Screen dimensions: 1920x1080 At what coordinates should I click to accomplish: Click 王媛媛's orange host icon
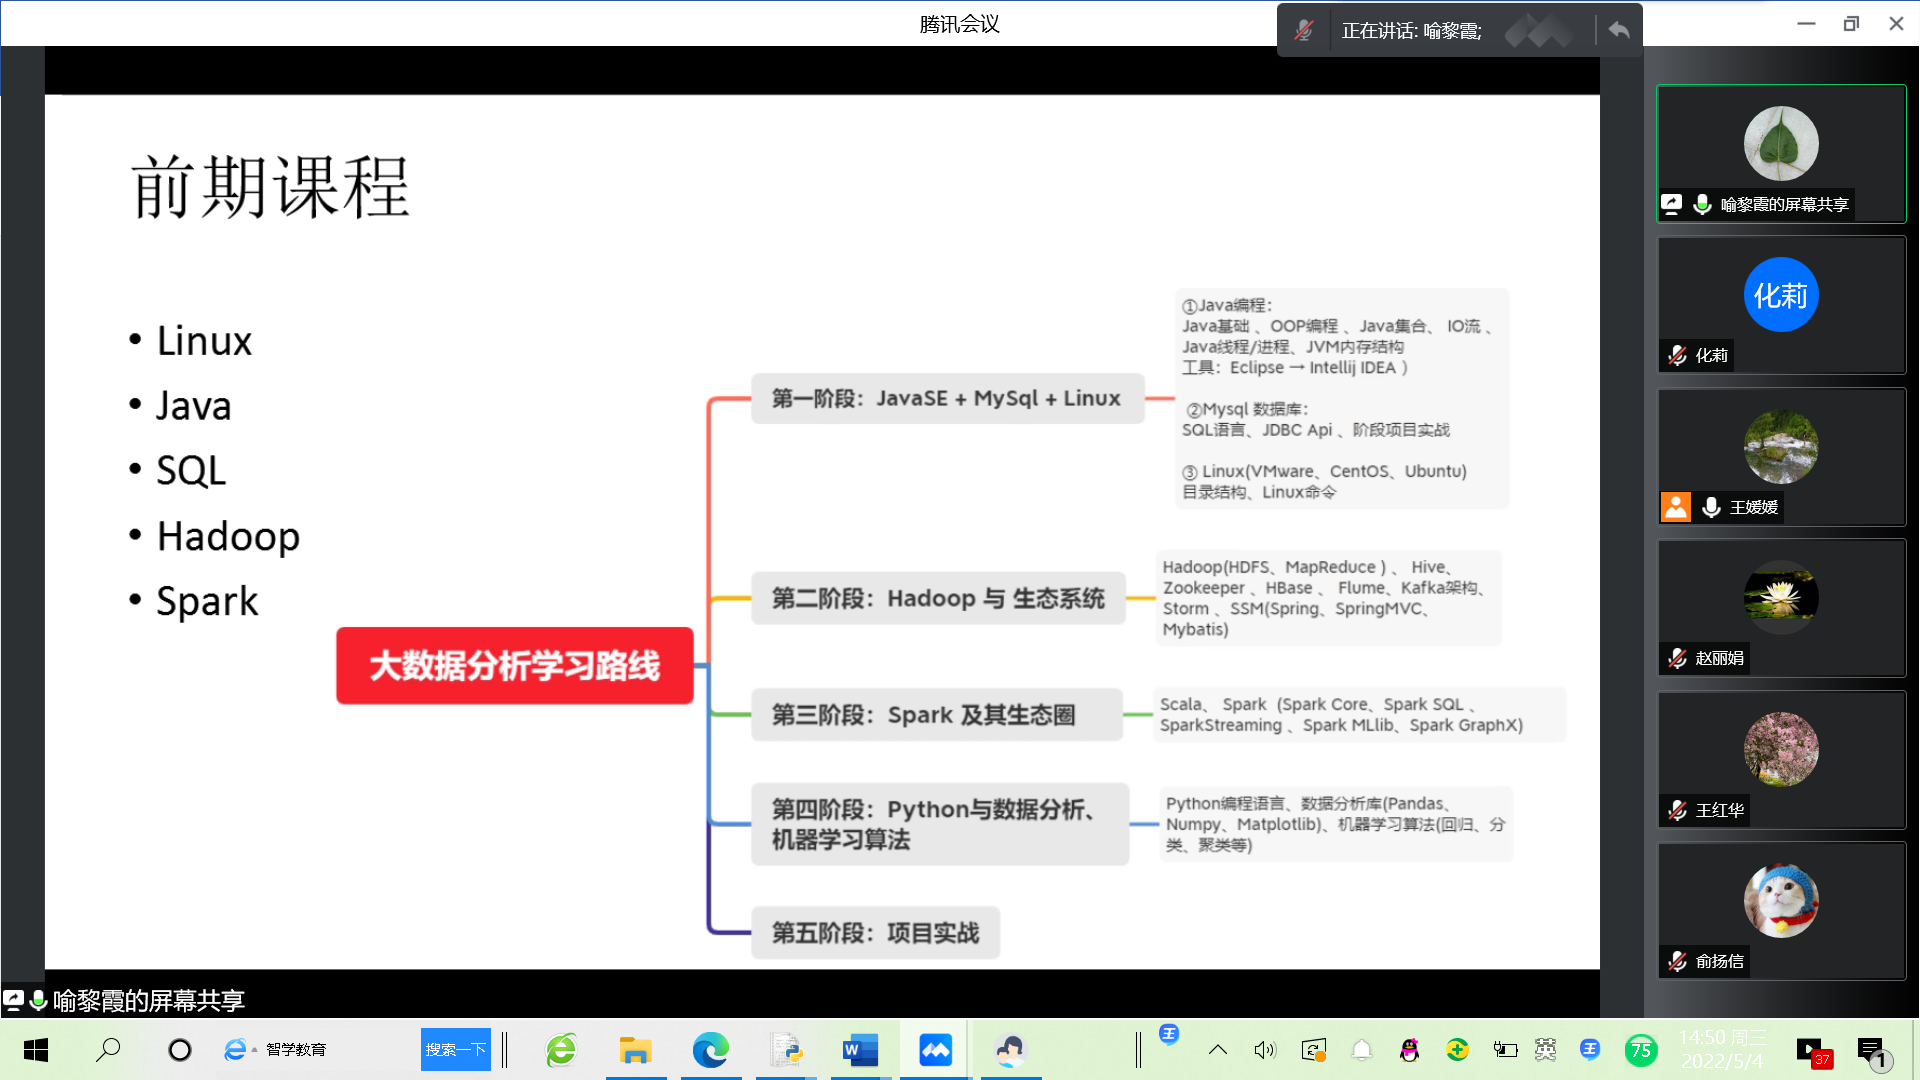[x=1676, y=507]
